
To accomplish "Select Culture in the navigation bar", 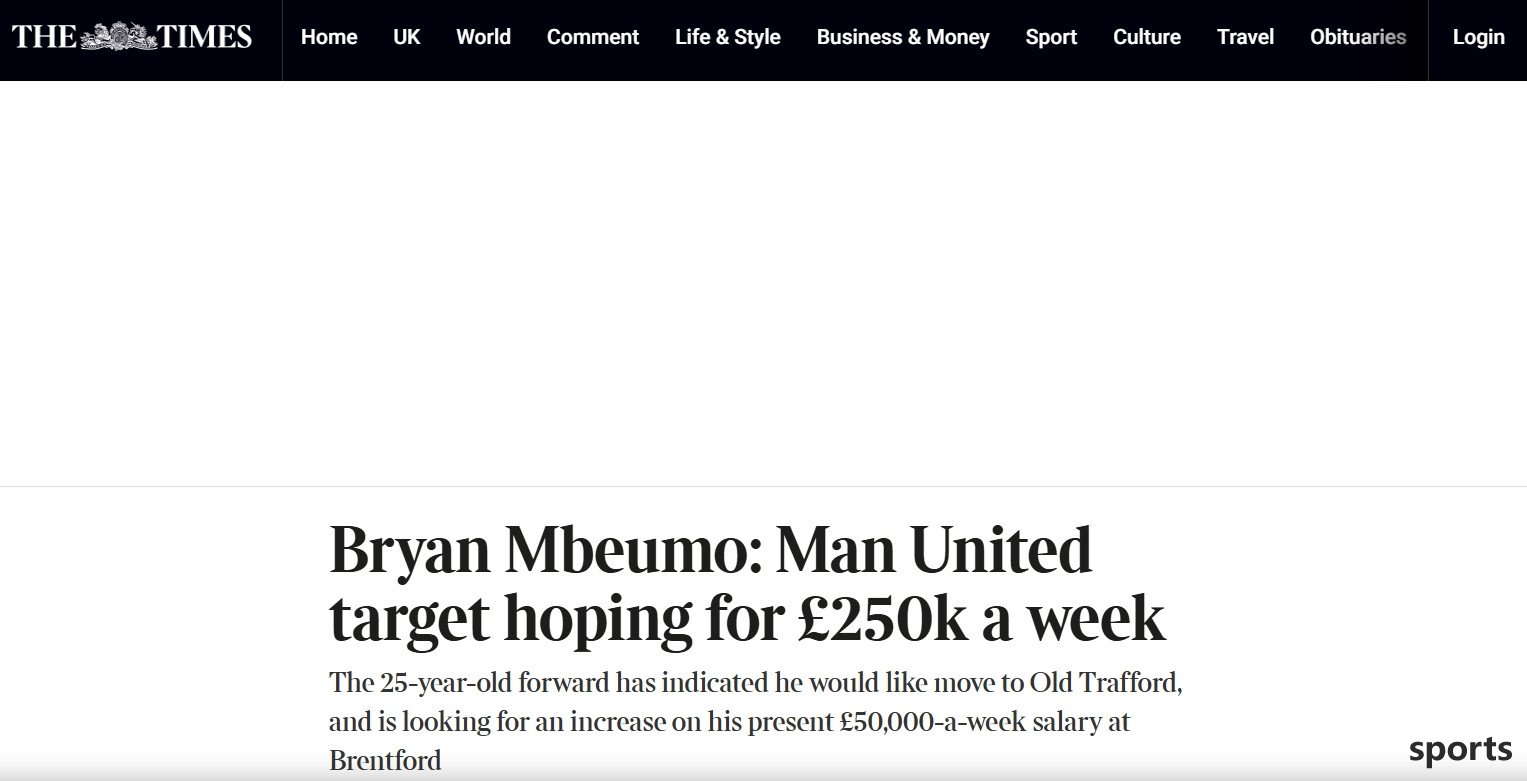I will point(1147,37).
